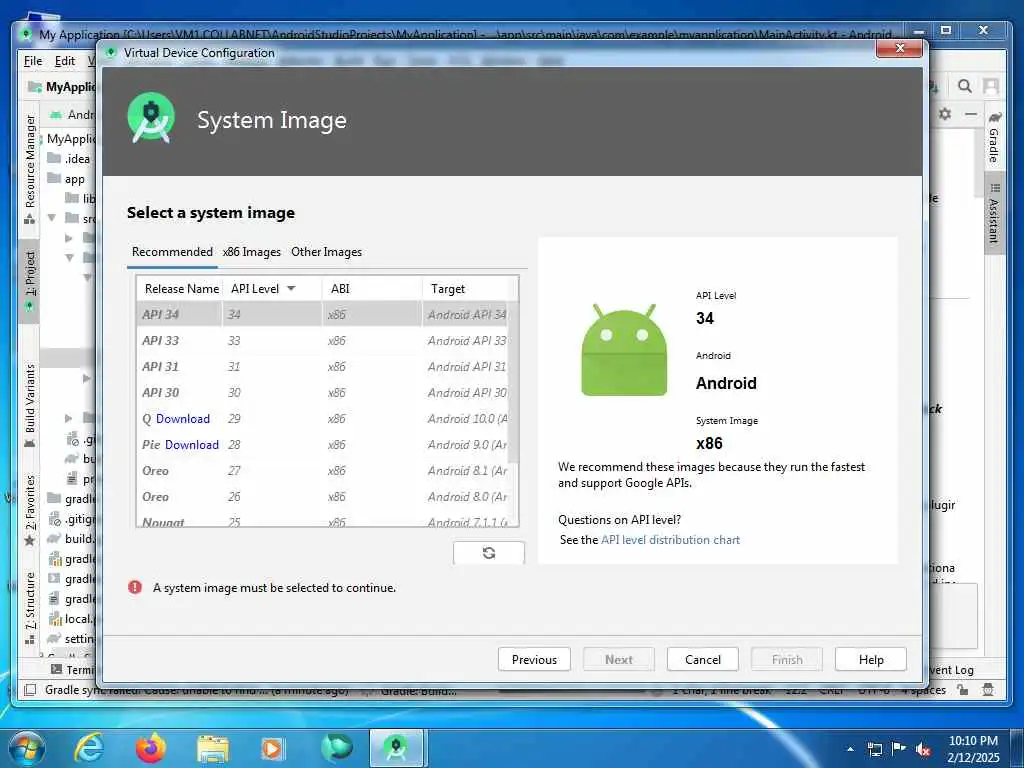
Task: Open Windows Explorer folder on taskbar
Action: pyautogui.click(x=213, y=748)
